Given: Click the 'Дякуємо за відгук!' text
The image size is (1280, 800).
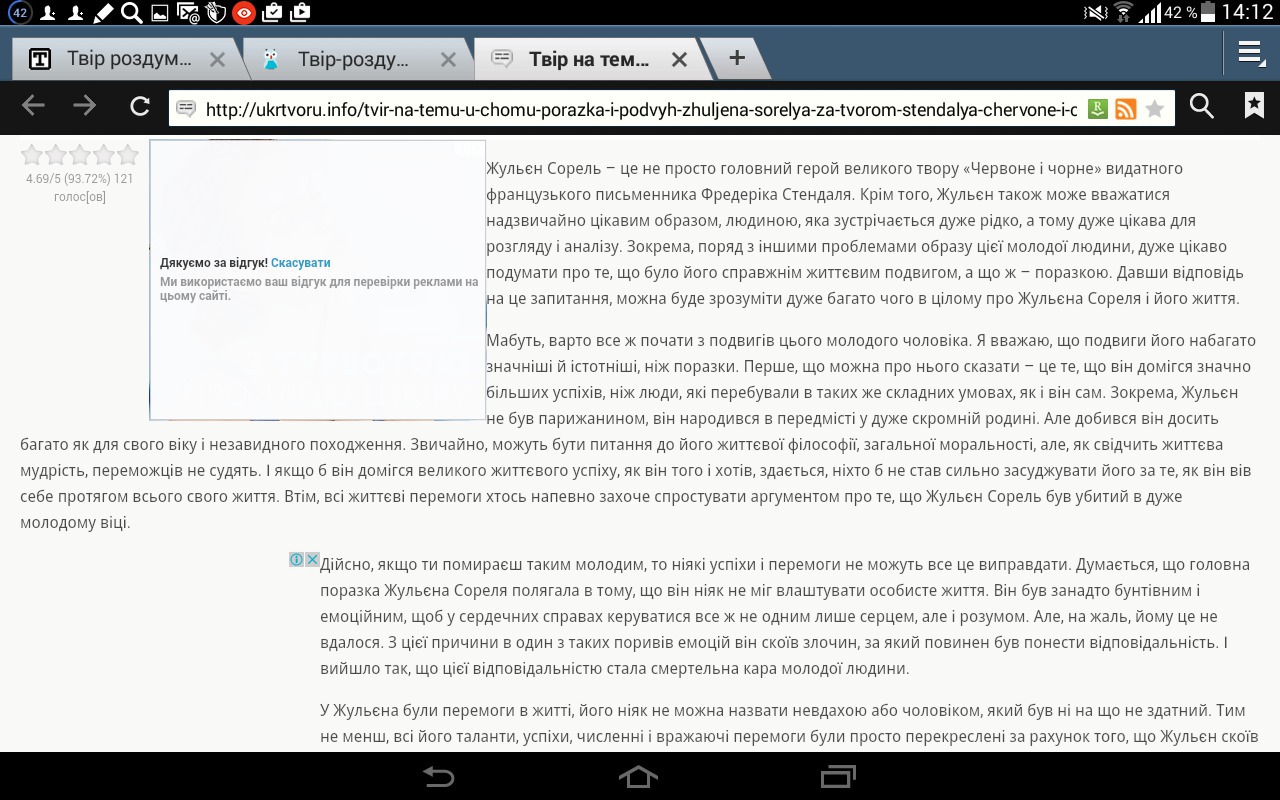Looking at the screenshot, I should click(214, 263).
